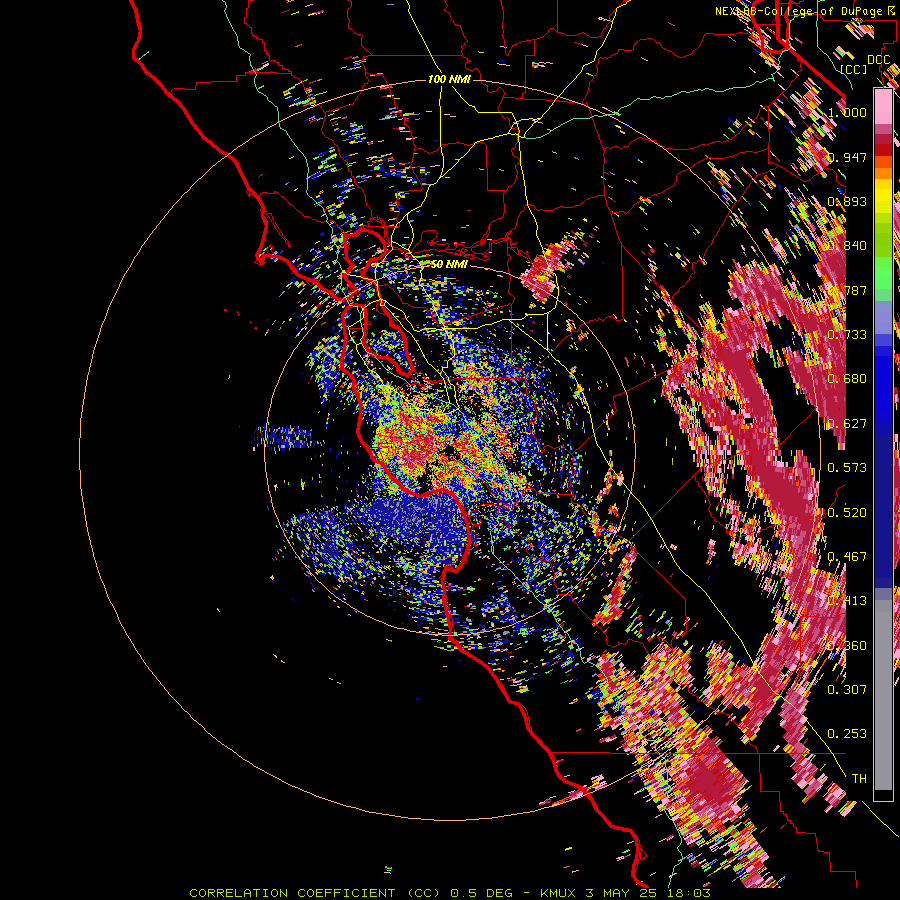Click the 0.947 legend value

[x=847, y=157]
